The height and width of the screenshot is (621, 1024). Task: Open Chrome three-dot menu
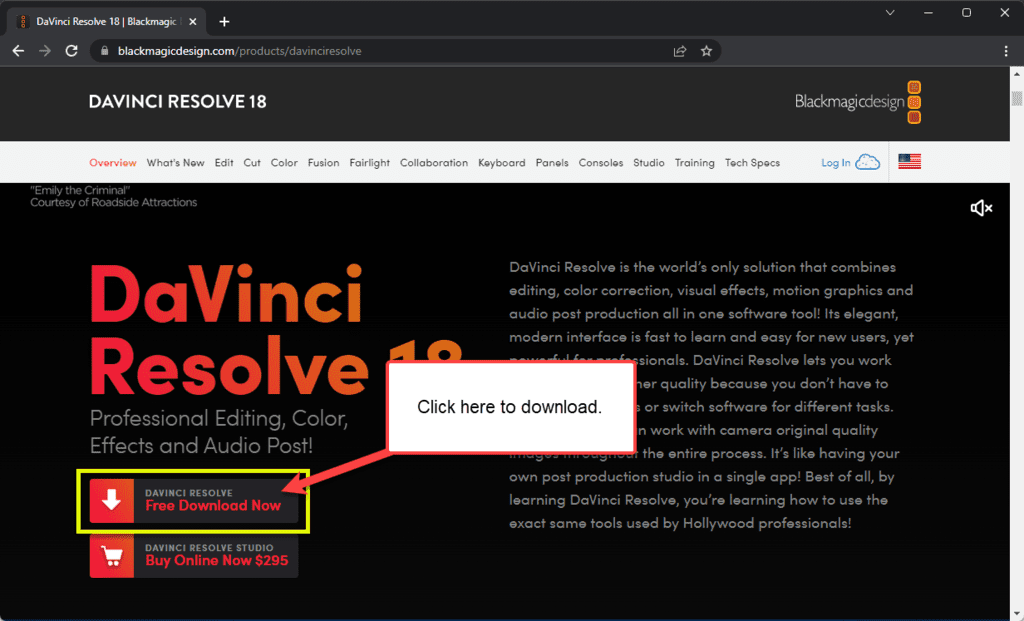1006,51
